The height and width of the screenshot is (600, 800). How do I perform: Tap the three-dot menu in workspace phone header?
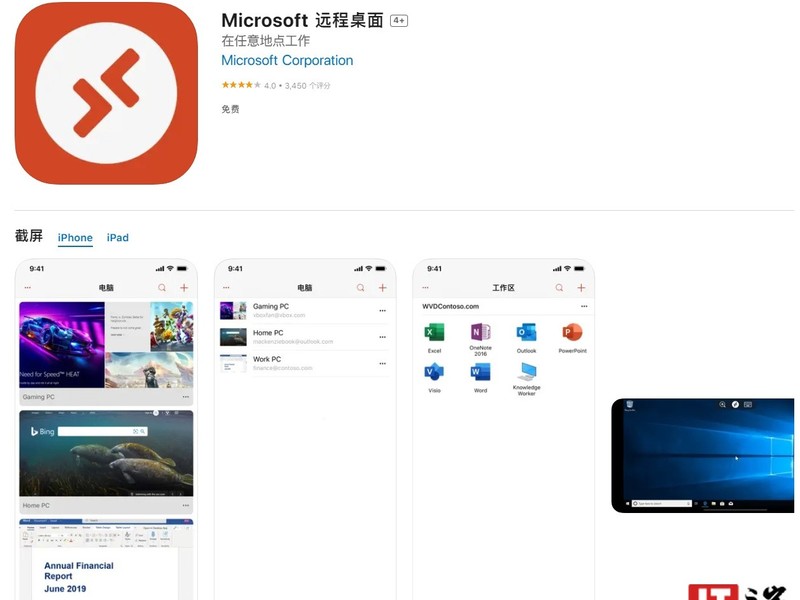[x=425, y=288]
